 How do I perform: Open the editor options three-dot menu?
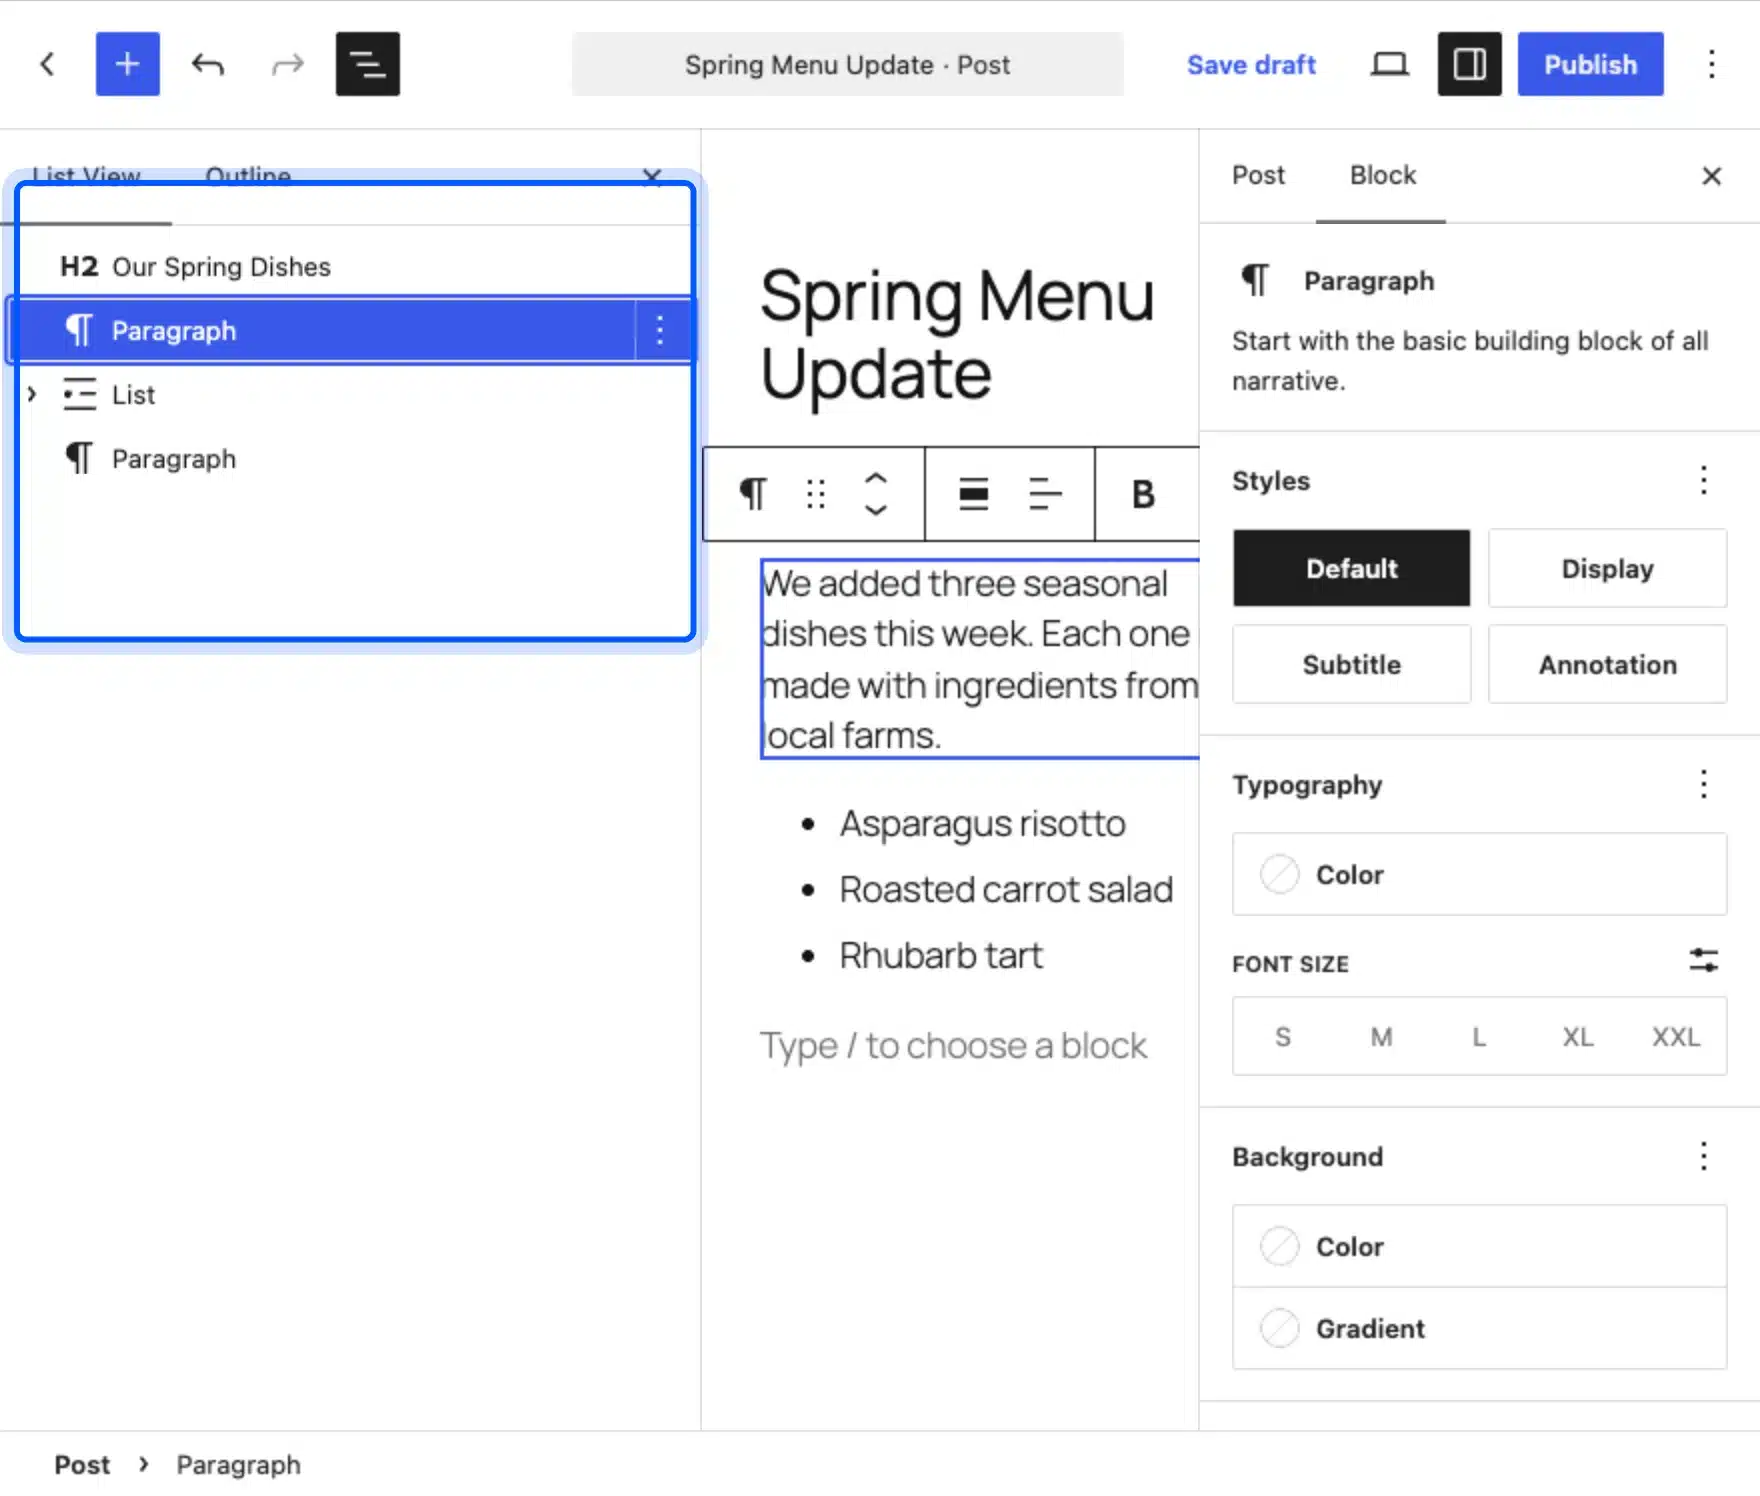pos(1711,64)
